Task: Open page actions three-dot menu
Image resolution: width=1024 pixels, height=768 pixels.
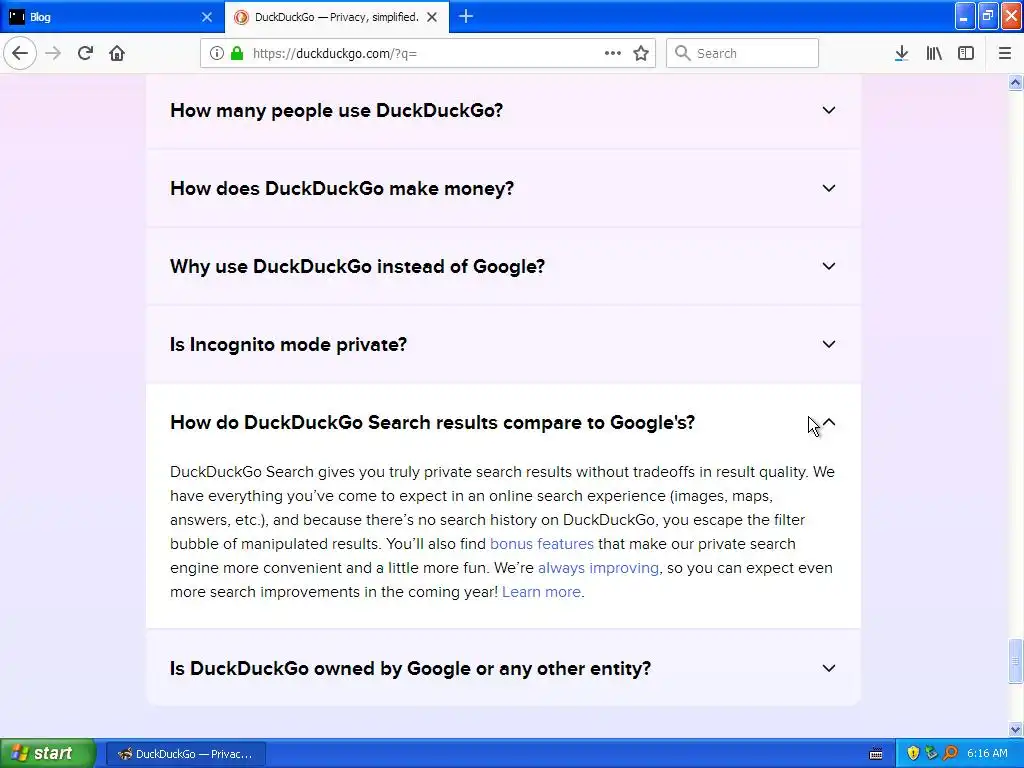Action: [613, 54]
